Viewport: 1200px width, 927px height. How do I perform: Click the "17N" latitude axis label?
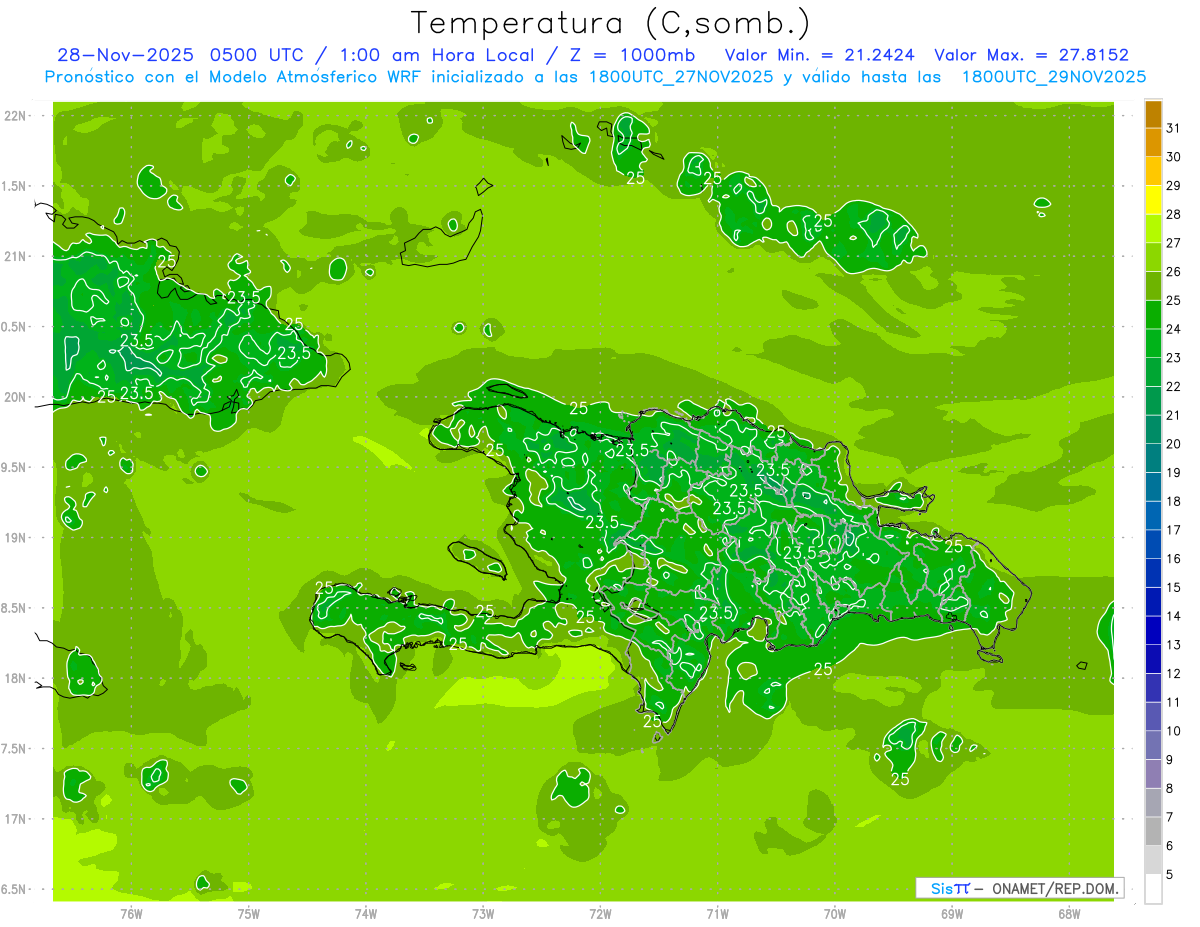pyautogui.click(x=14, y=819)
